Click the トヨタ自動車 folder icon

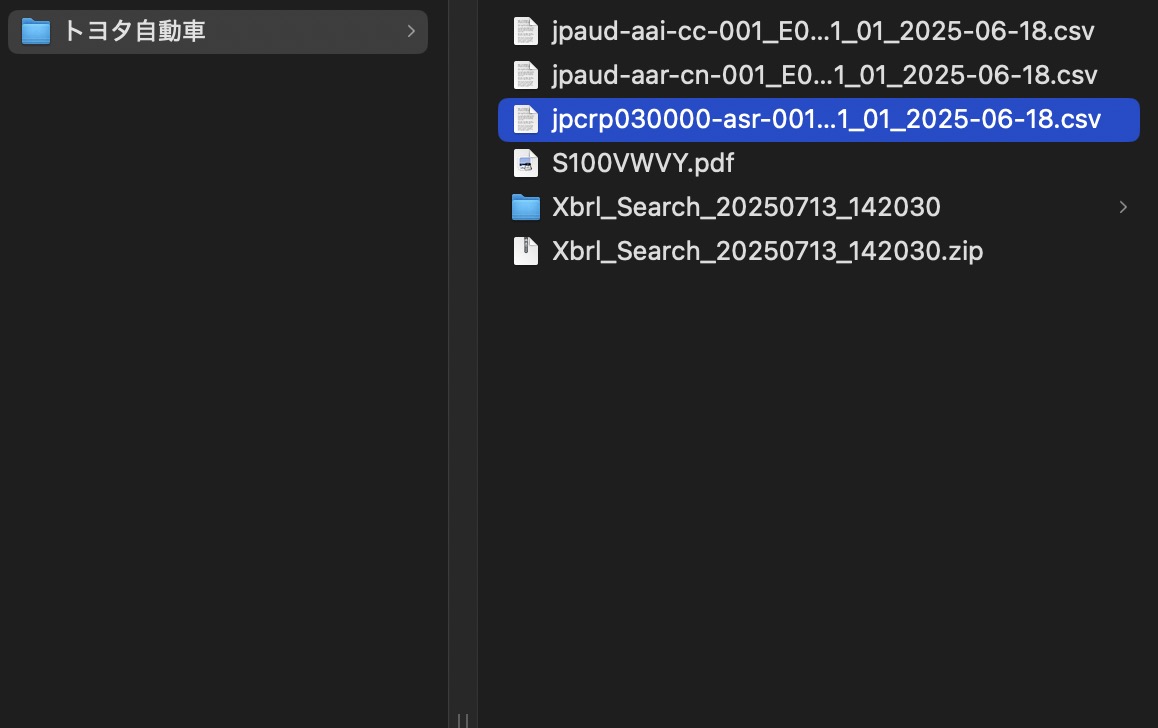[36, 32]
